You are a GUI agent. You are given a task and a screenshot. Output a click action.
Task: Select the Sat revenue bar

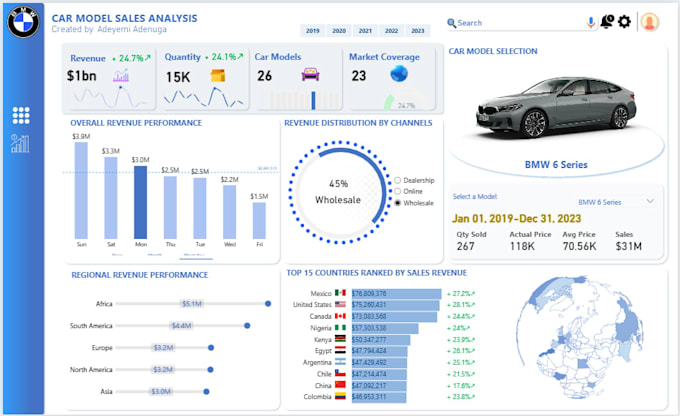111,198
